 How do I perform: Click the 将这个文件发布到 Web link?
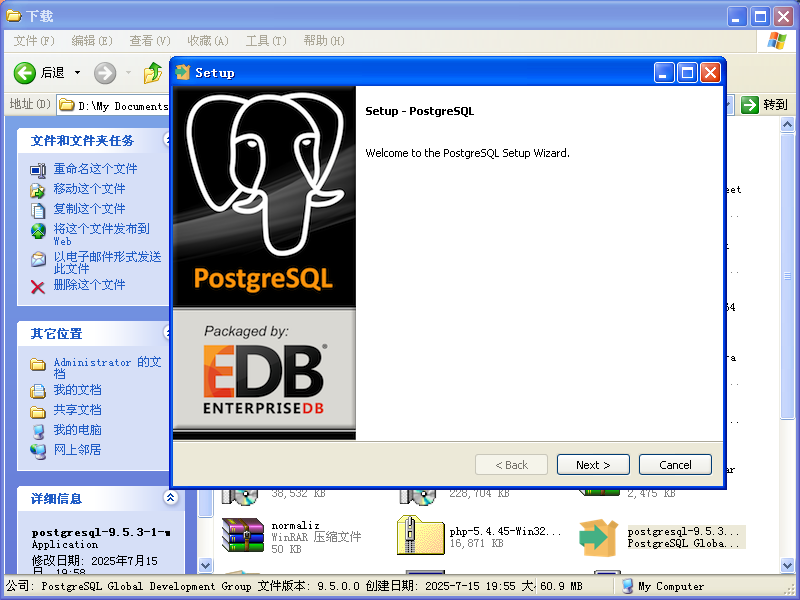(x=102, y=234)
